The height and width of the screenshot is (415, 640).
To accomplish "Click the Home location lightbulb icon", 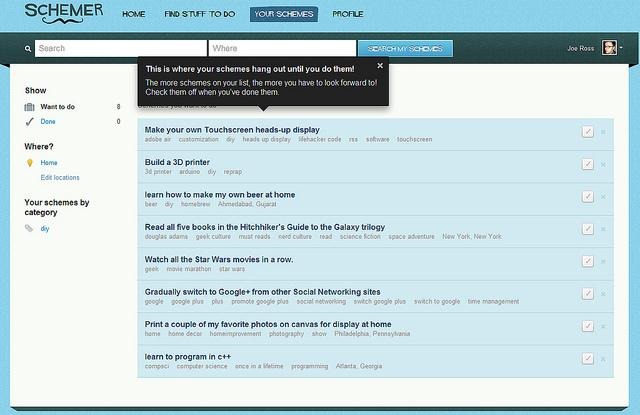I will (x=30, y=162).
